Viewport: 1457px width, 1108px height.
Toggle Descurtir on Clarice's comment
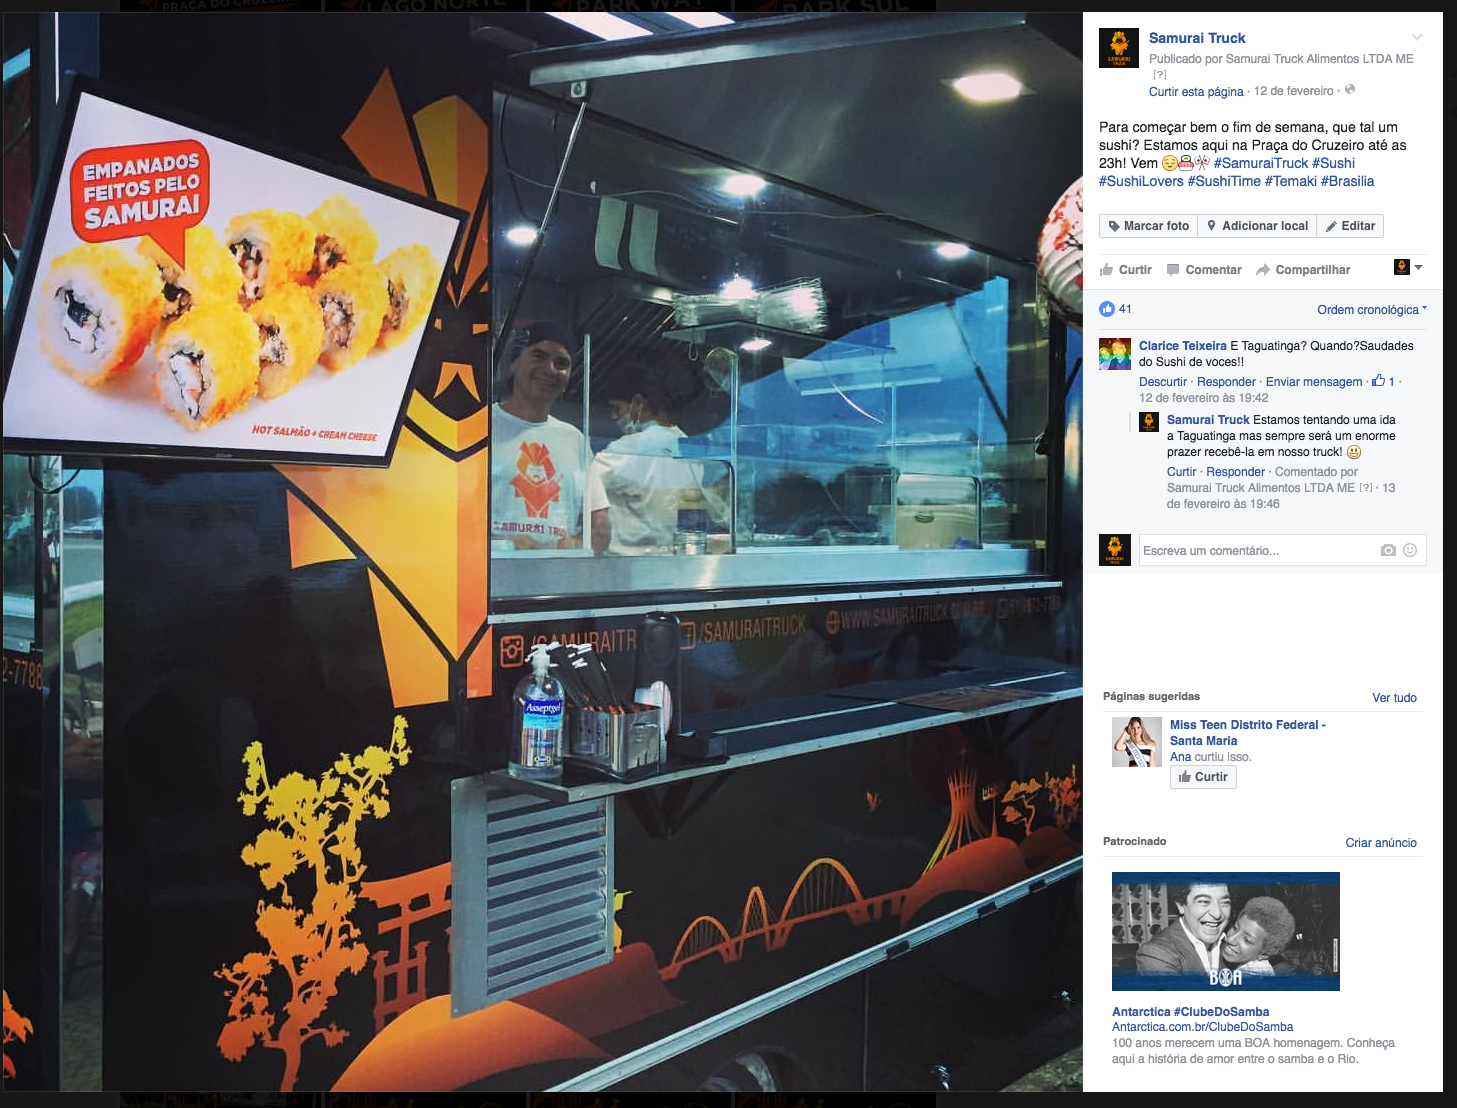click(1163, 382)
